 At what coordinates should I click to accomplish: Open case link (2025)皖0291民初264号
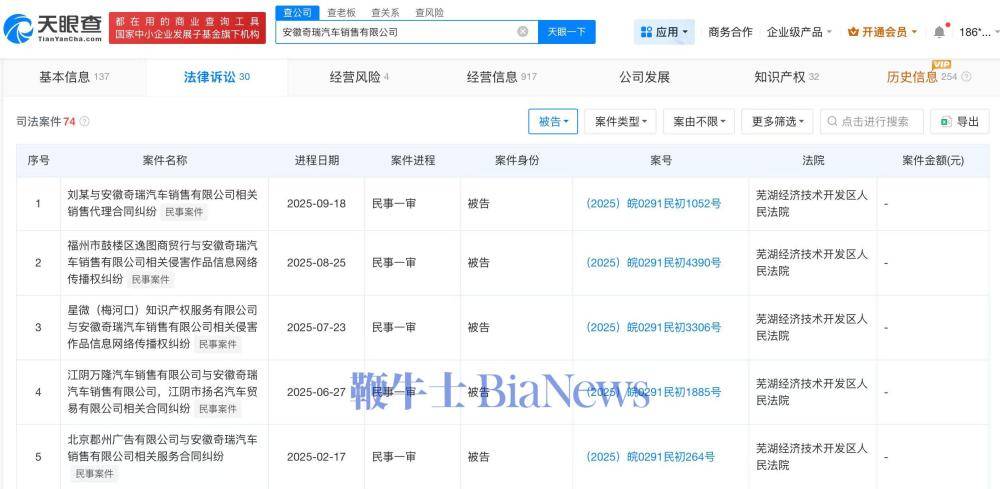pos(650,457)
